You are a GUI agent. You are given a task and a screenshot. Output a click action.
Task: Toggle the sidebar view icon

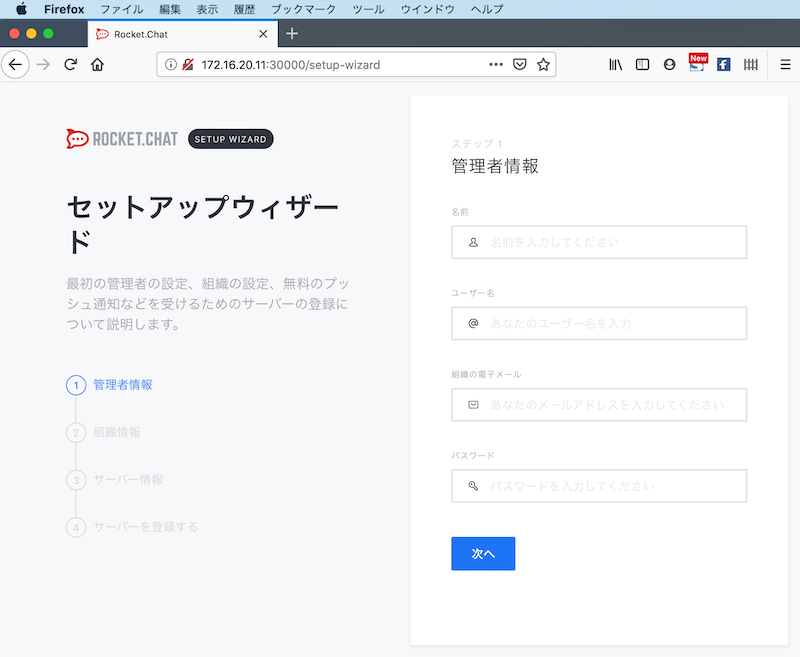point(642,65)
